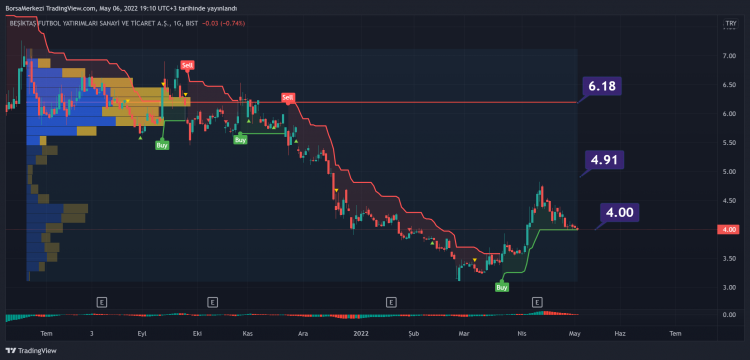The height and width of the screenshot is (360, 750).
Task: Open the TRY currency selector
Action: pyautogui.click(x=730, y=23)
